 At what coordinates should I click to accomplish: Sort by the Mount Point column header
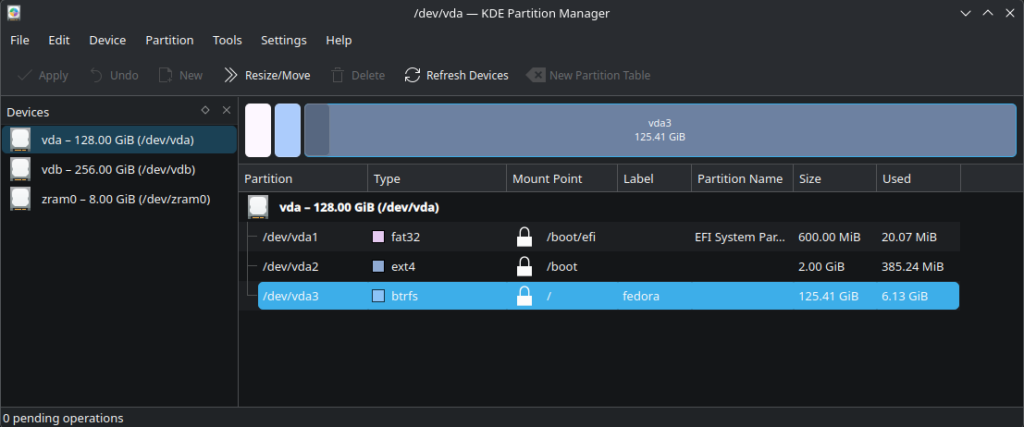click(562, 178)
